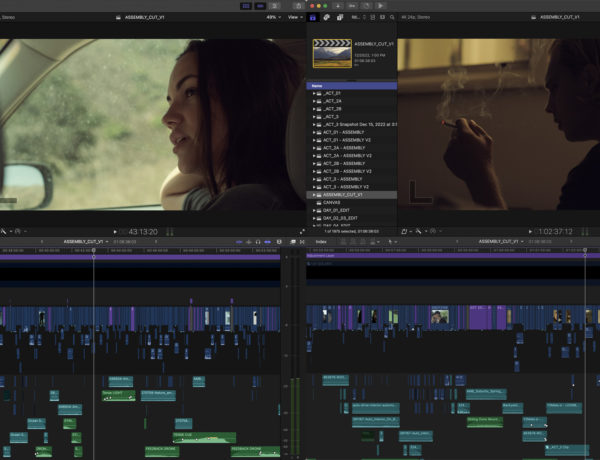
Task: Open the 49% viewer zoom dropdown
Action: pos(272,17)
